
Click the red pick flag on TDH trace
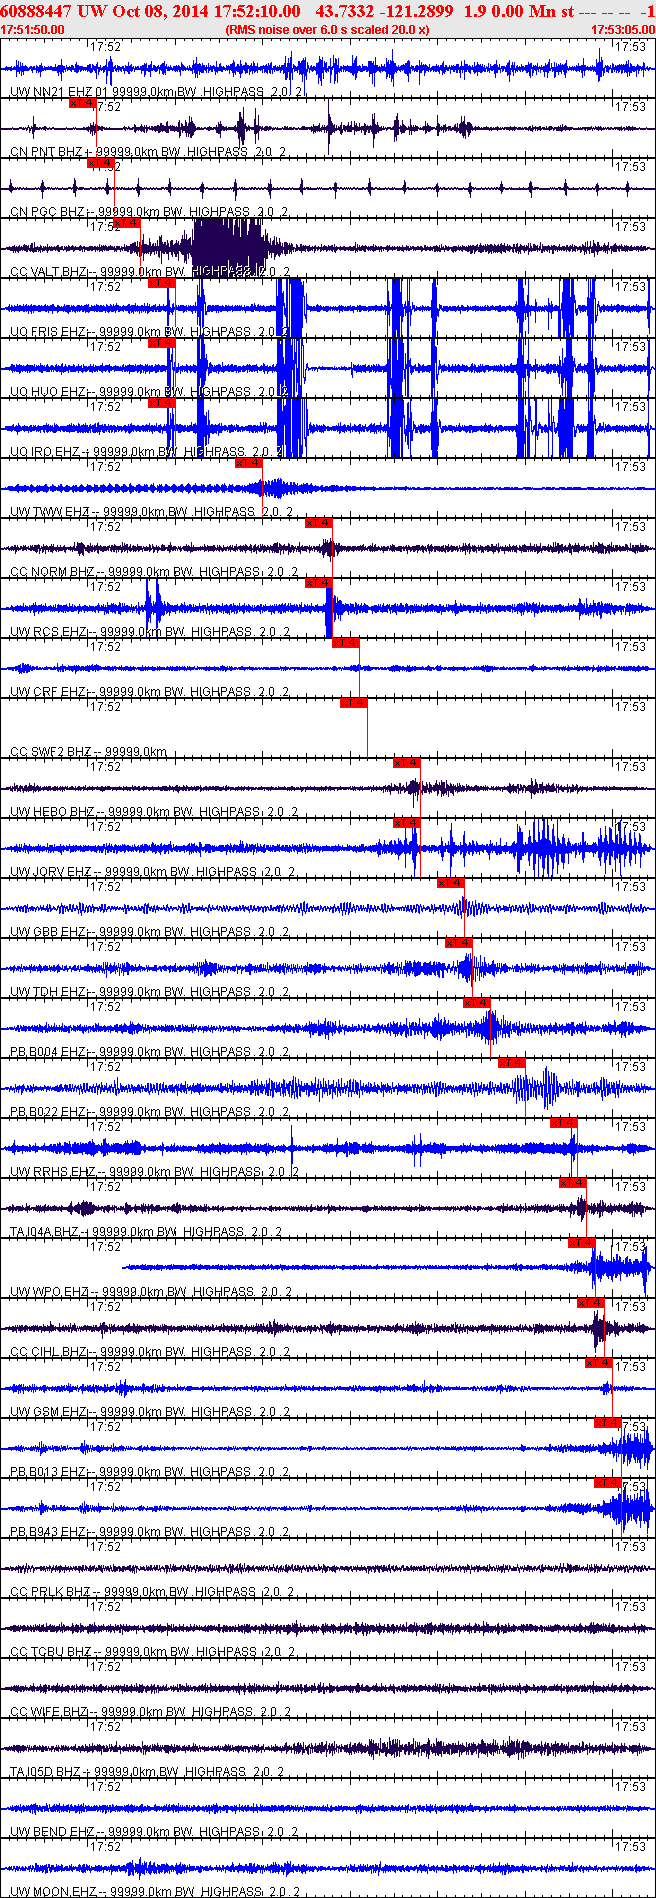(x=458, y=943)
